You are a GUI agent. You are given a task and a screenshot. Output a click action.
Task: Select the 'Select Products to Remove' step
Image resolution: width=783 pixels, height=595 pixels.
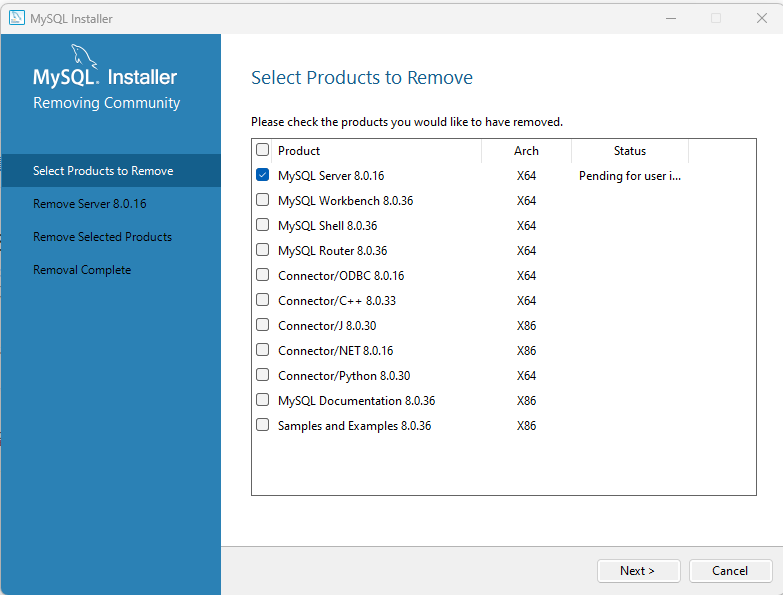click(x=111, y=171)
